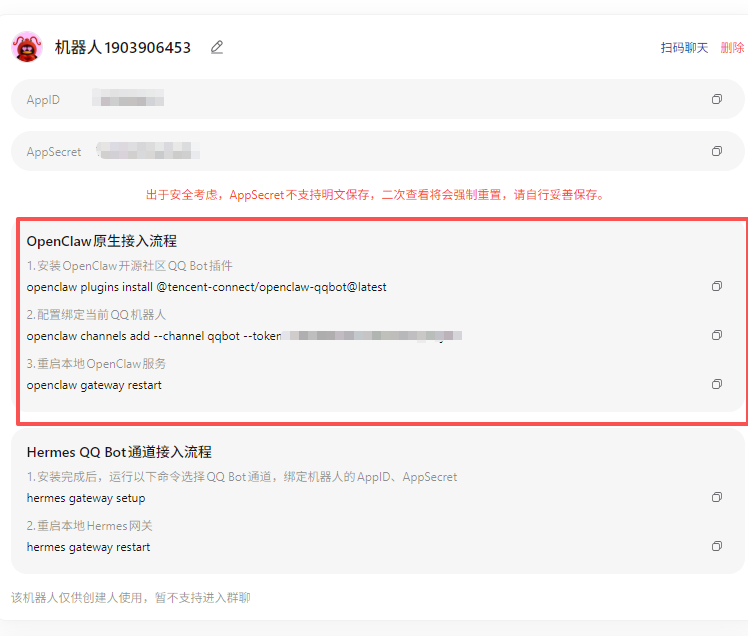Click the Hermes step 1 instruction mentioning AppID、AppSecret
This screenshot has height=636, width=748.
[242, 477]
